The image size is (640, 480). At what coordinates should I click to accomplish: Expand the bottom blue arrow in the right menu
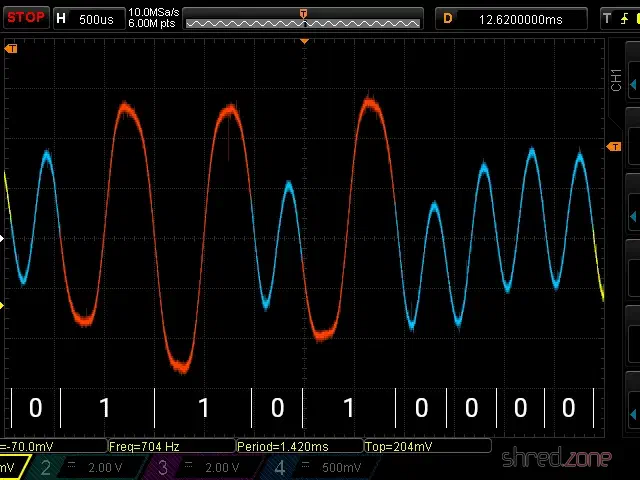[x=633, y=415]
